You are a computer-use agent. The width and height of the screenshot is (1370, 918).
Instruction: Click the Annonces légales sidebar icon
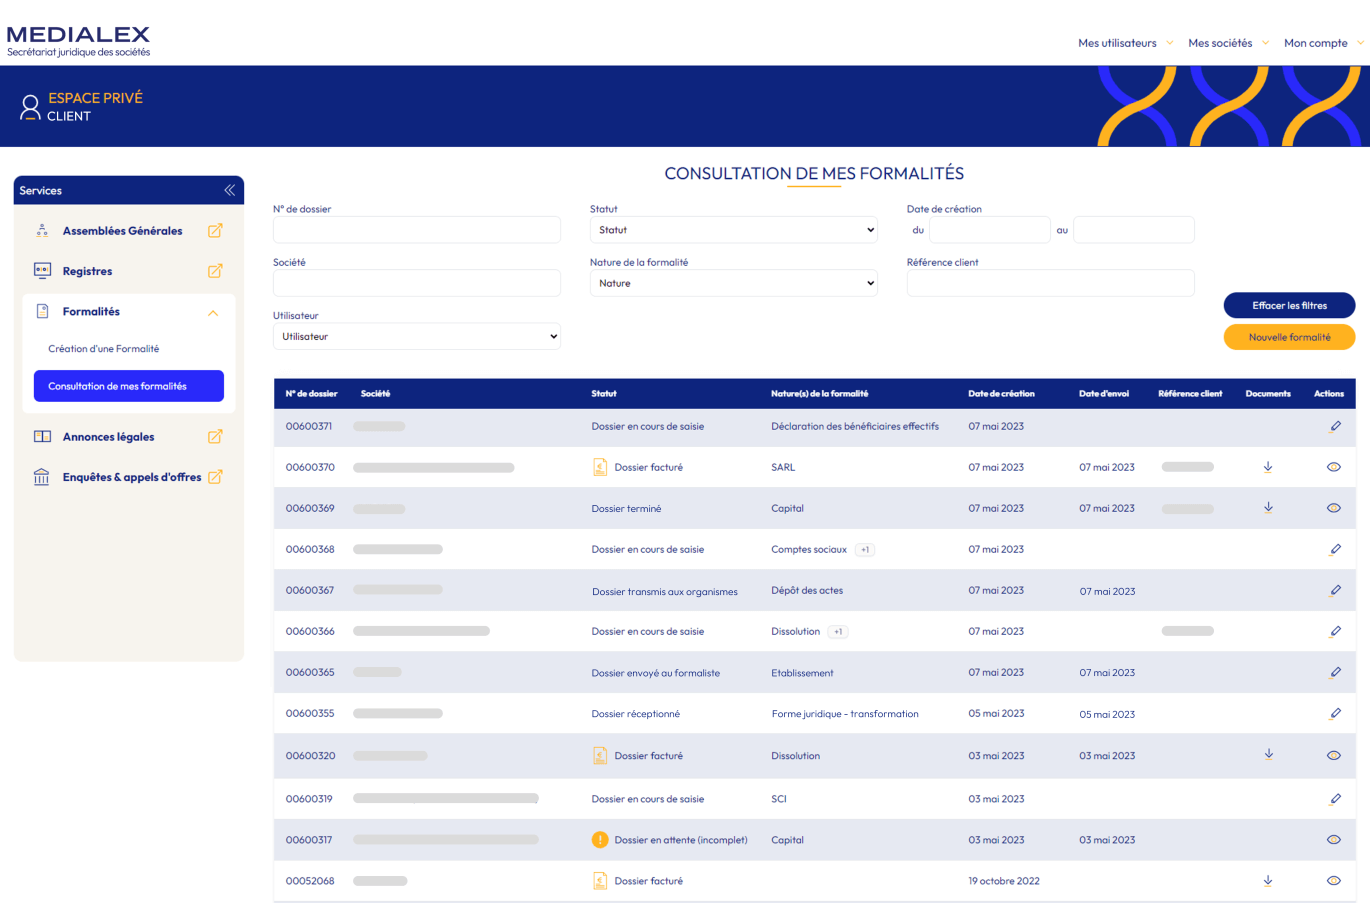41,436
